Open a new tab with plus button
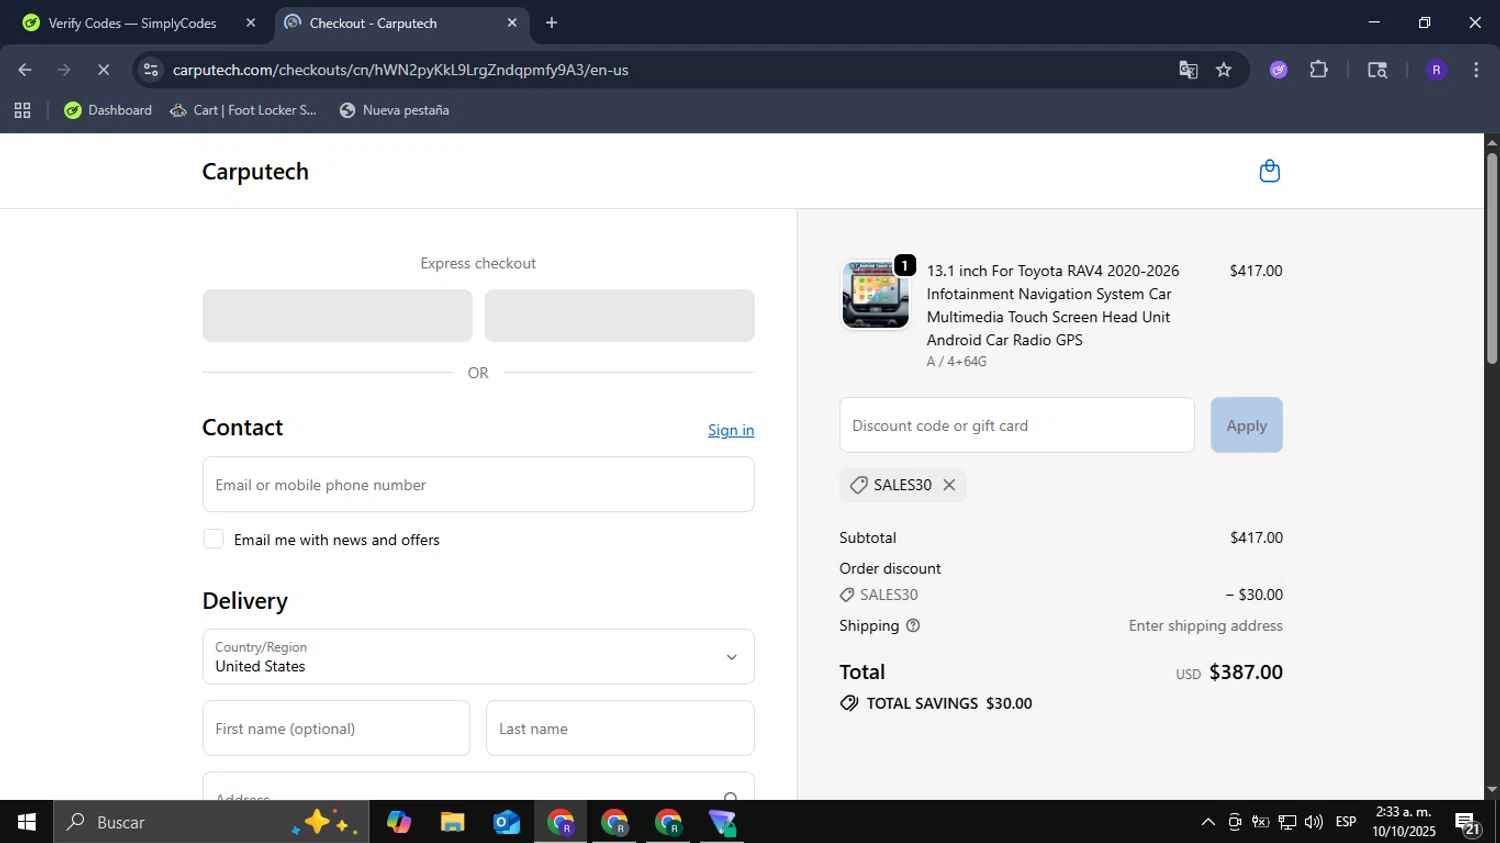The height and width of the screenshot is (843, 1500). coord(551,23)
